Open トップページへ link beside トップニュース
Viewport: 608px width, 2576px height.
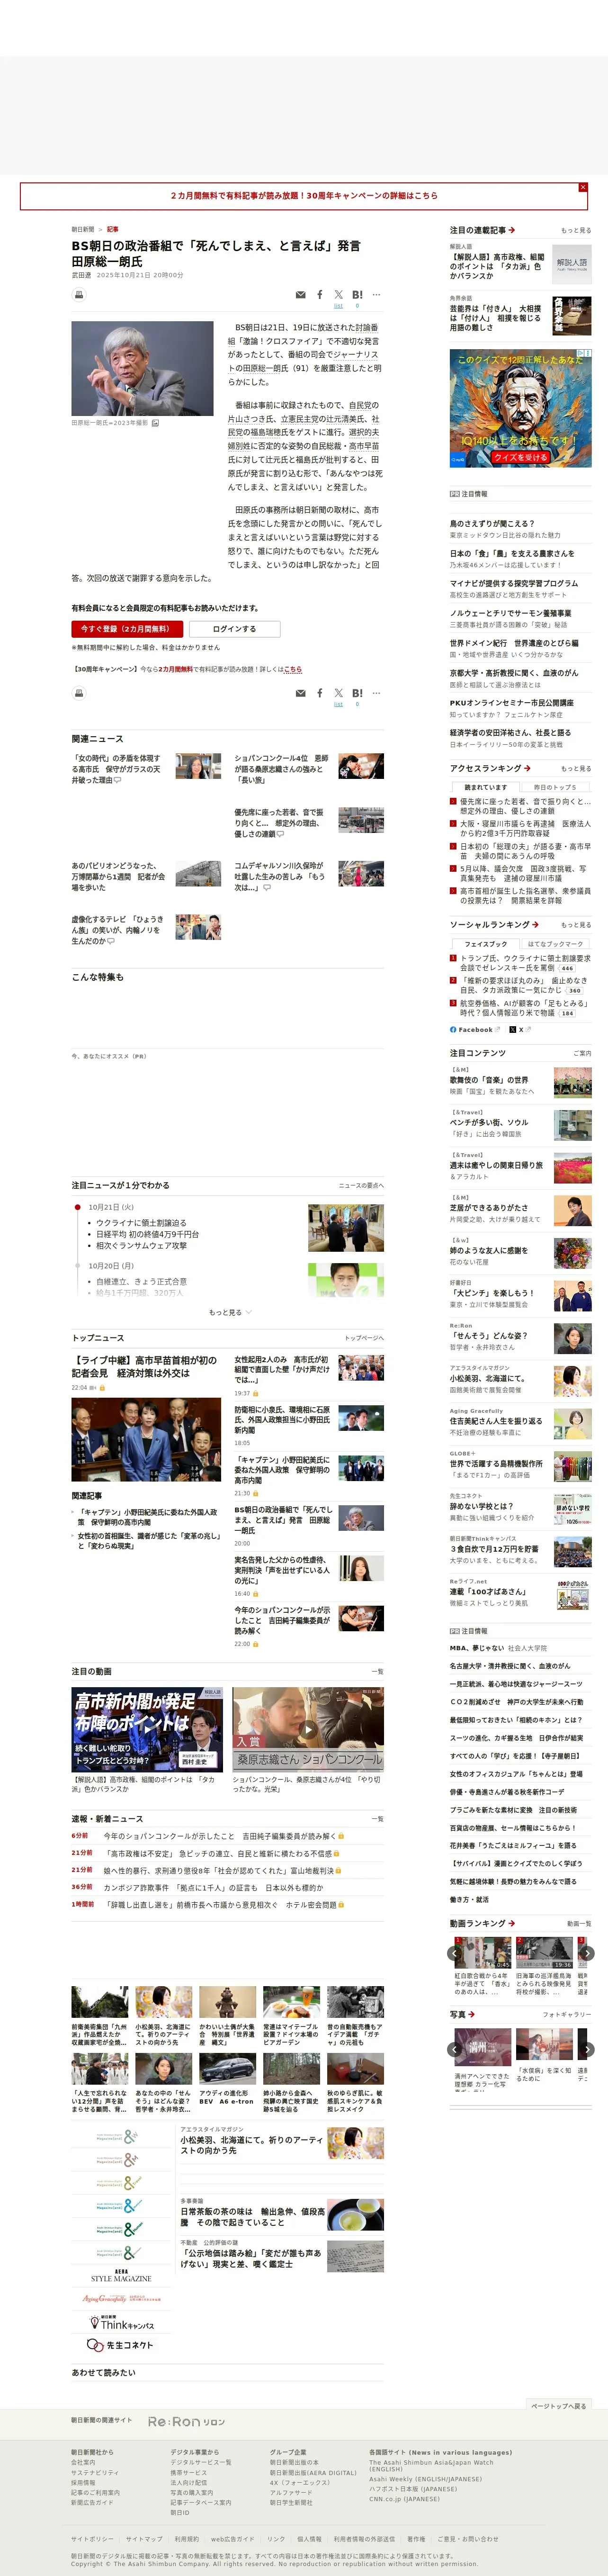pos(364,1338)
